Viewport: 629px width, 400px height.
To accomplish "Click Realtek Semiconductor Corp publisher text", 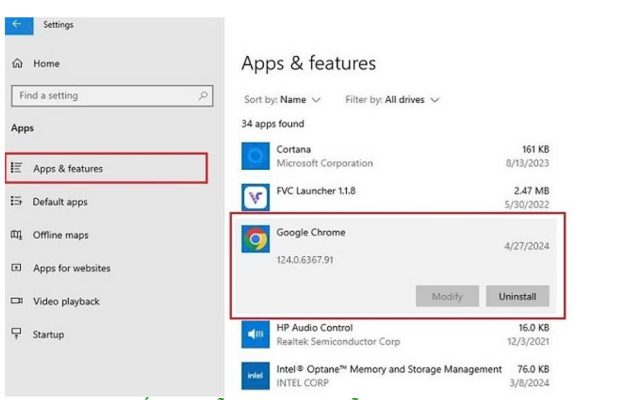I will point(338,341).
